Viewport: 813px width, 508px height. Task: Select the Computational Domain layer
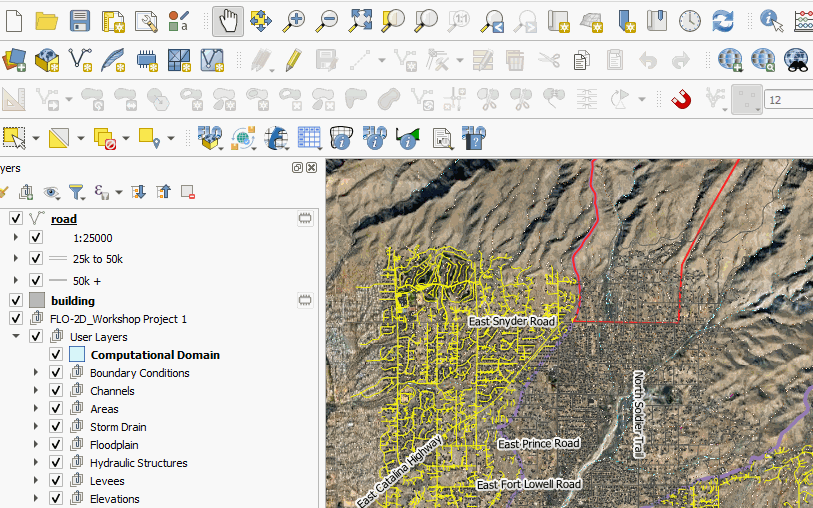pyautogui.click(x=155, y=355)
